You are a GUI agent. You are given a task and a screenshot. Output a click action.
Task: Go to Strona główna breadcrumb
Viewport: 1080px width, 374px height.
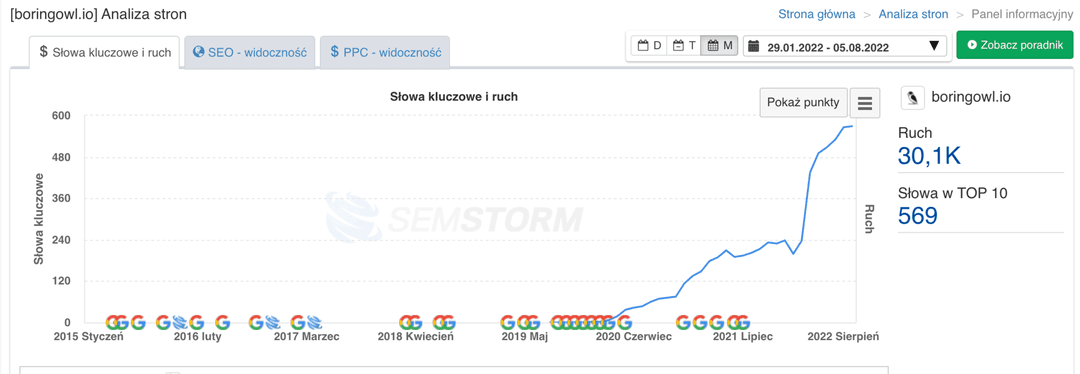[817, 14]
